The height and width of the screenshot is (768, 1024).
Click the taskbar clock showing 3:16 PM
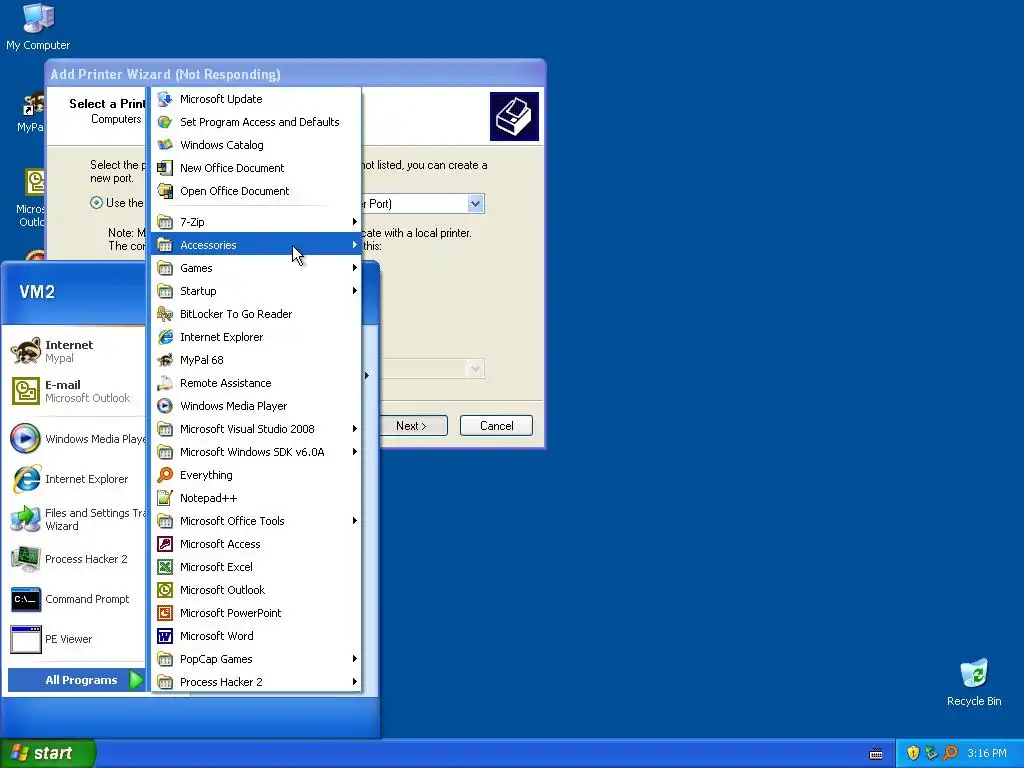pos(987,753)
